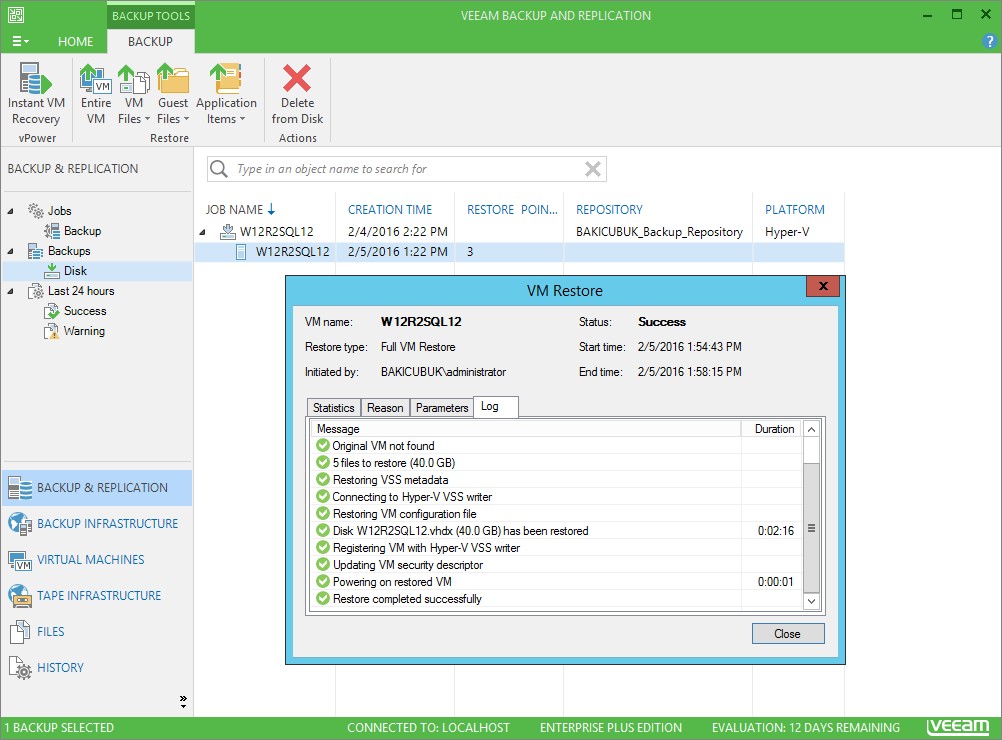Launch Instant VM Recovery
Screen dimensions: 1002x740
tap(36, 93)
